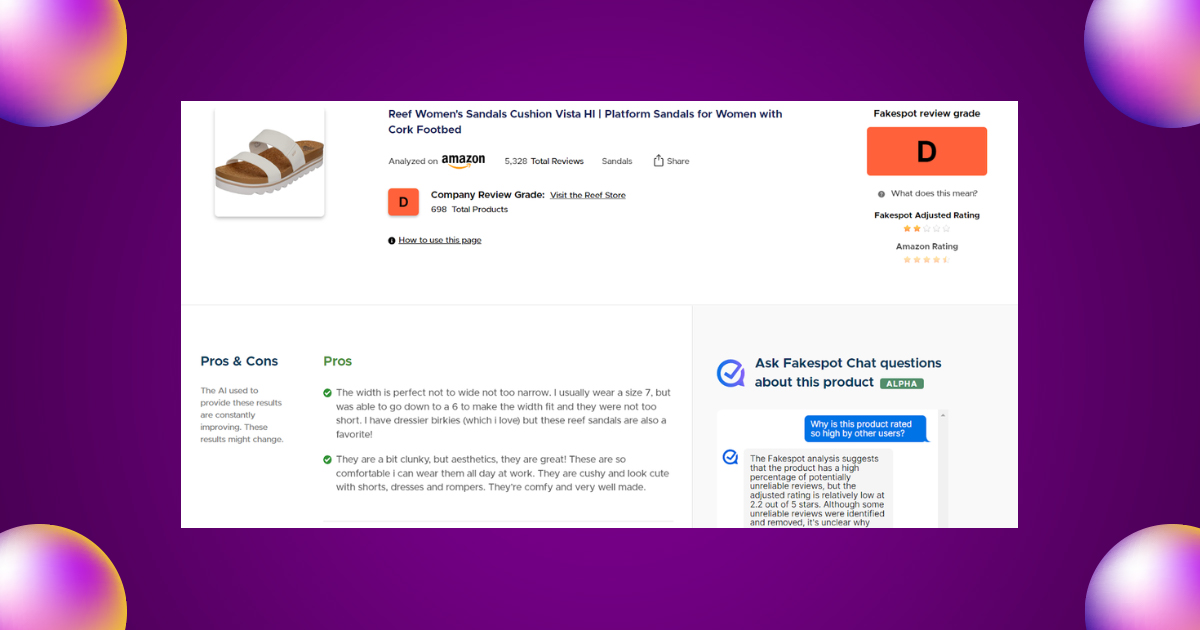Click the Fakespot review grade label
Image resolution: width=1200 pixels, height=630 pixels.
(927, 114)
